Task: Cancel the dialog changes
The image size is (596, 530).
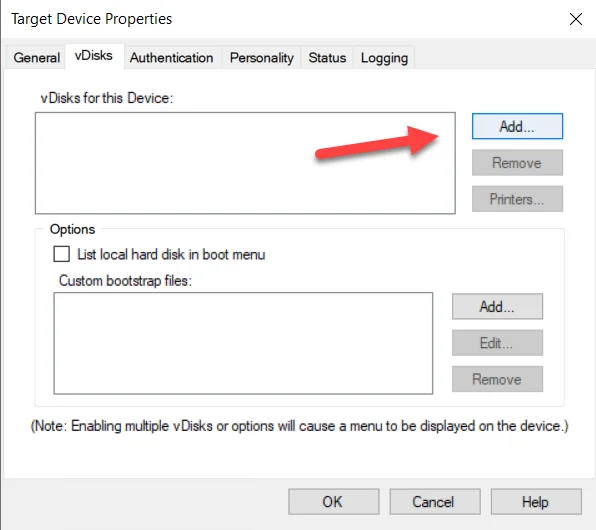Action: click(435, 502)
